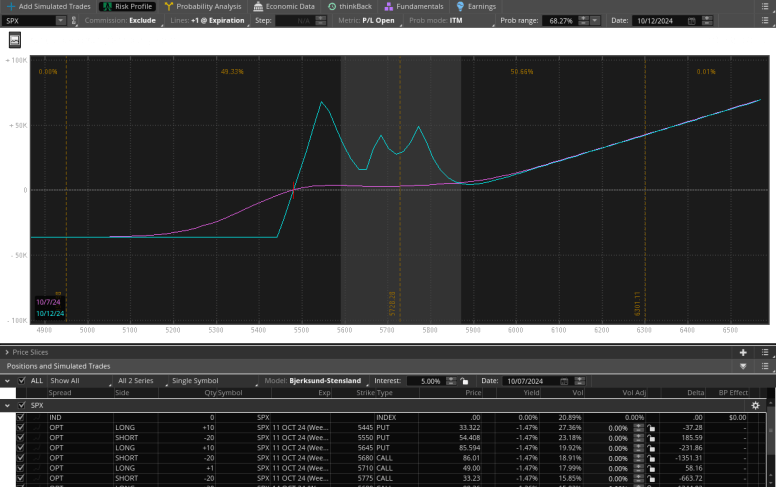Expand the Price Slices panel

[x=6, y=352]
